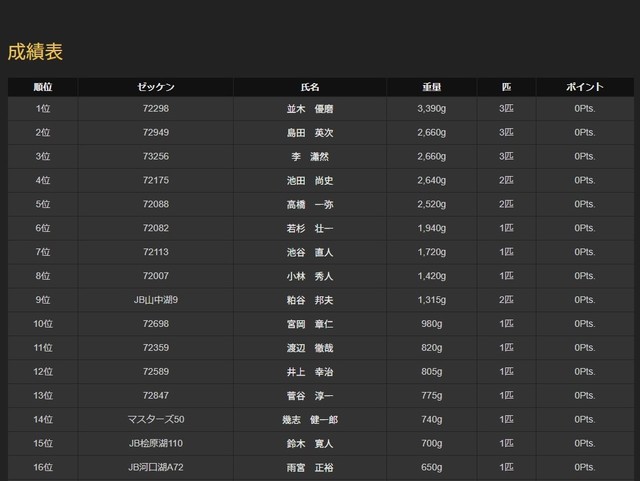The height and width of the screenshot is (481, 640).
Task: Click bib number 73256
Action: coord(156,156)
